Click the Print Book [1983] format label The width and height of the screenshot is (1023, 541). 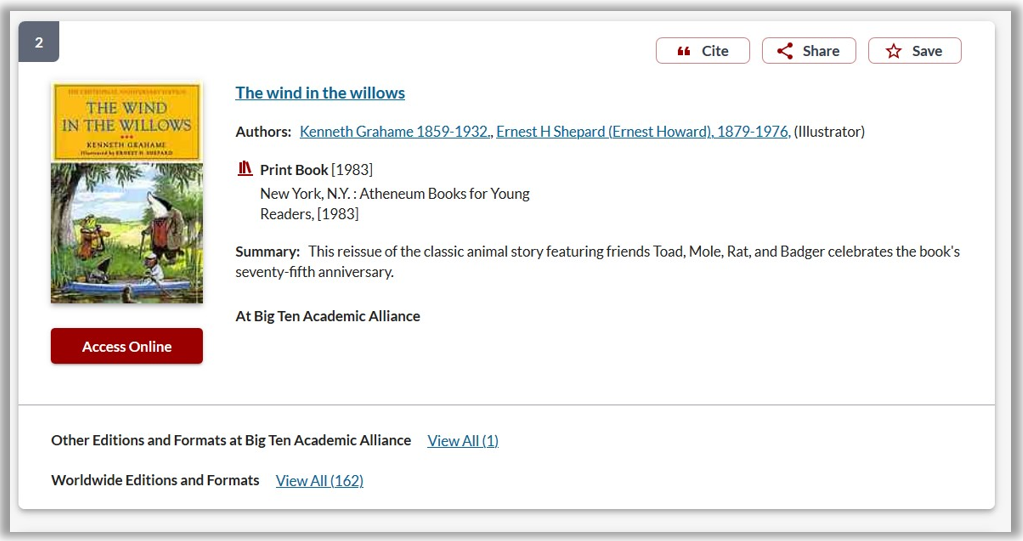tap(316, 170)
